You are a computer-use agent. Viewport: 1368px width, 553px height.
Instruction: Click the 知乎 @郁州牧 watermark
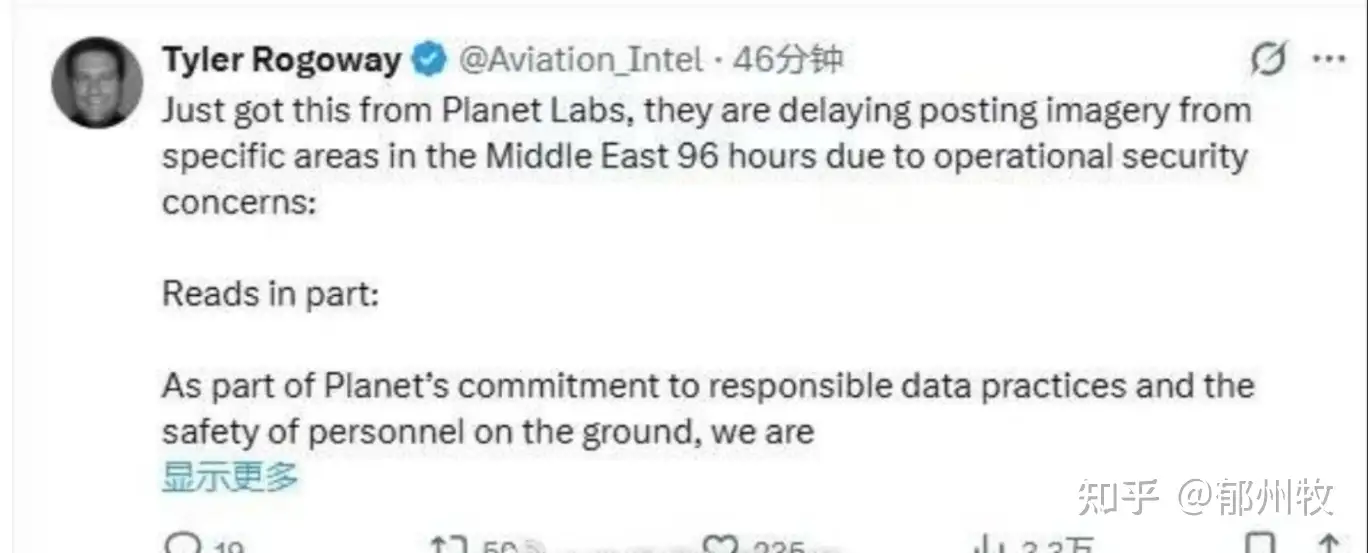tap(1205, 496)
